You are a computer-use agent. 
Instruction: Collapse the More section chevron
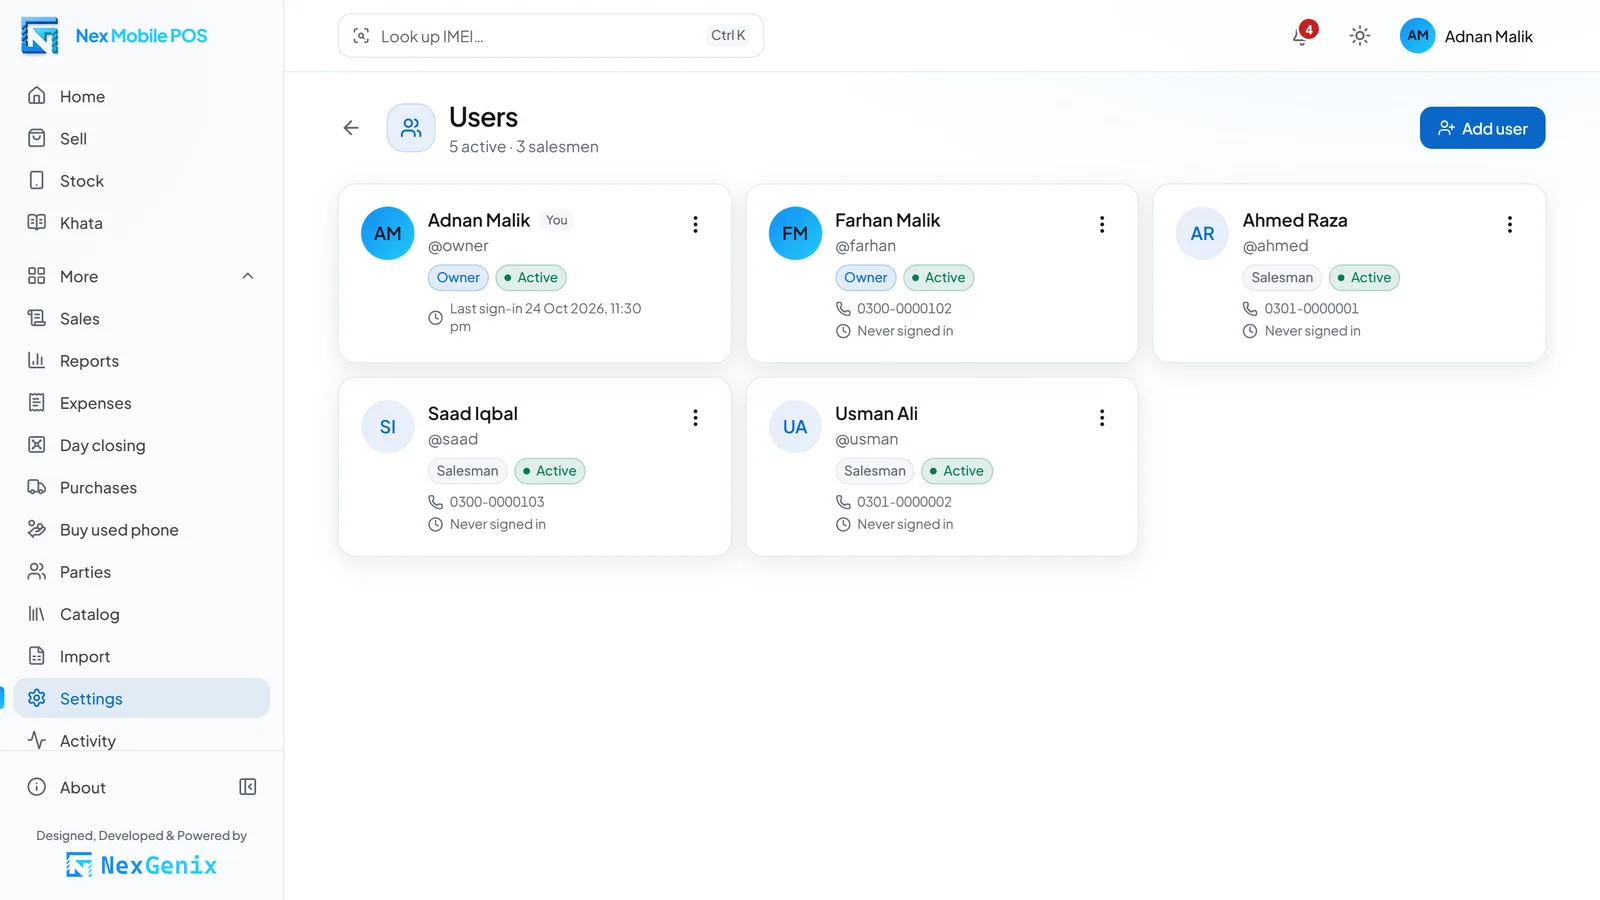(248, 276)
